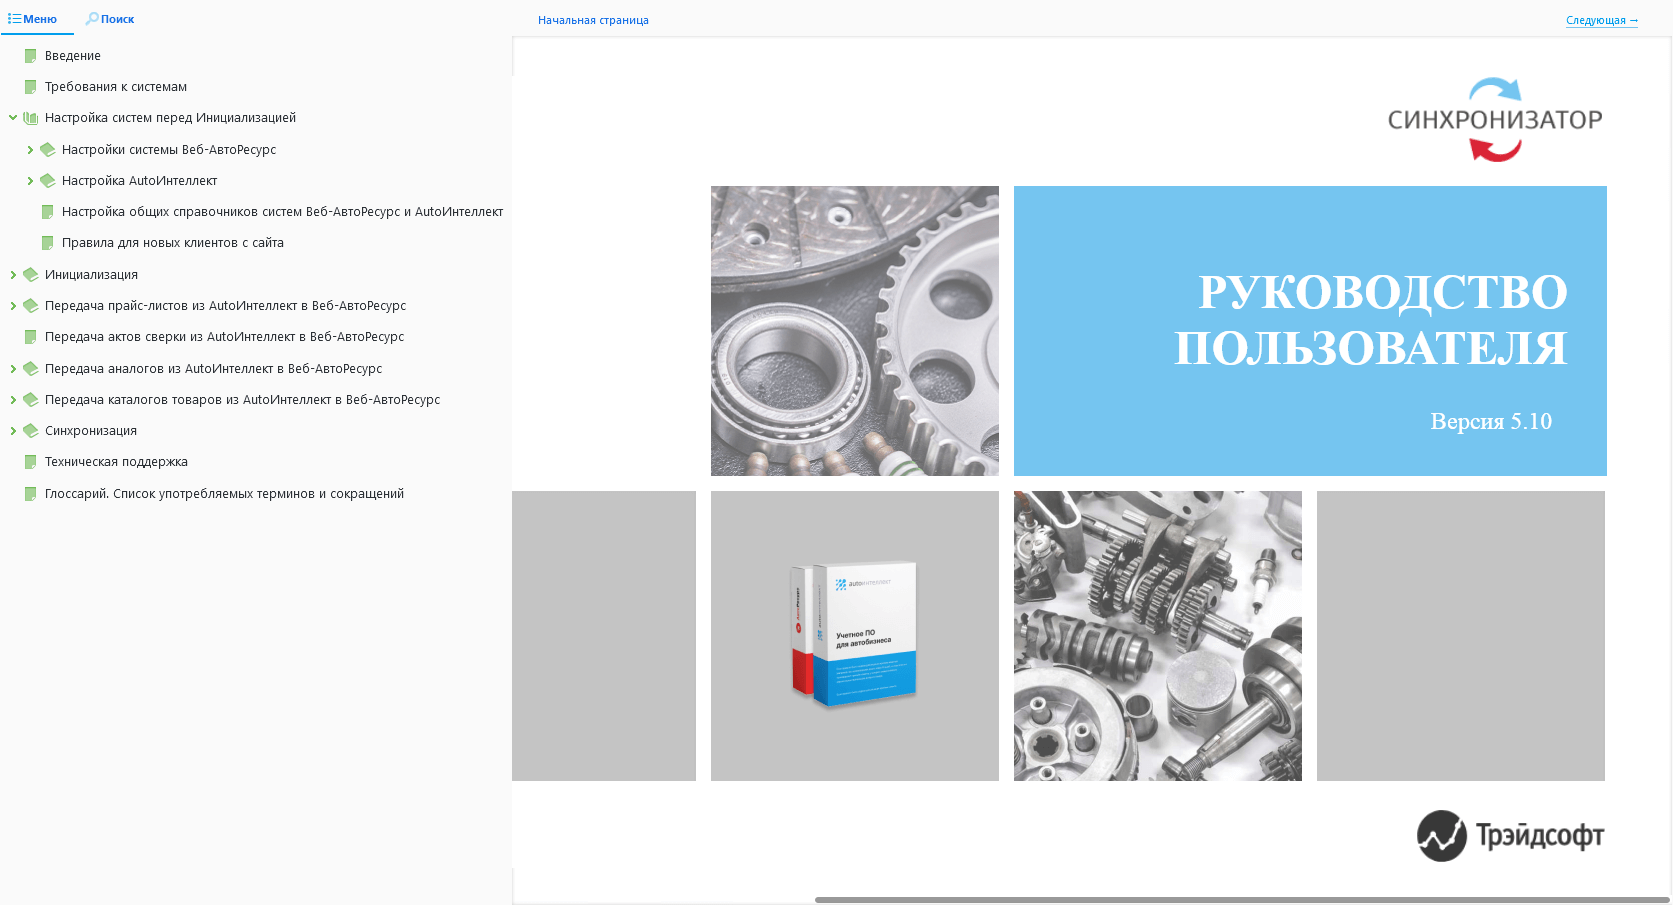Screen dimensions: 1673x905
Task: Expand Передача прайс-листов tree branch
Action: [x=13, y=306]
